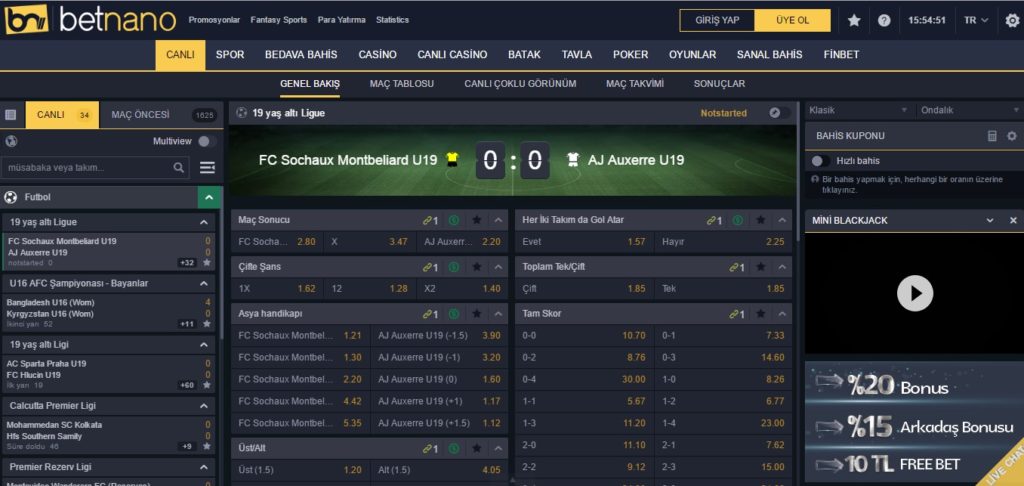The image size is (1024, 486).
Task: Click the GİRİŞ YAP button
Action: (x=717, y=20)
